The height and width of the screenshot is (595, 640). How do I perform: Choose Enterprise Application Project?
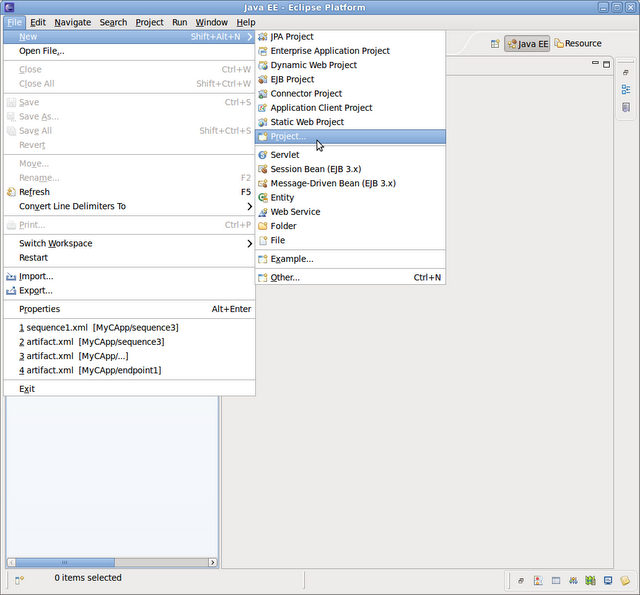pos(350,51)
